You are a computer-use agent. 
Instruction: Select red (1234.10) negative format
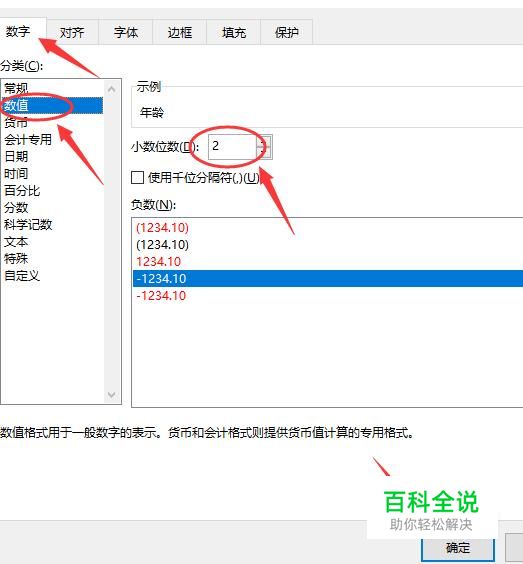click(x=328, y=227)
